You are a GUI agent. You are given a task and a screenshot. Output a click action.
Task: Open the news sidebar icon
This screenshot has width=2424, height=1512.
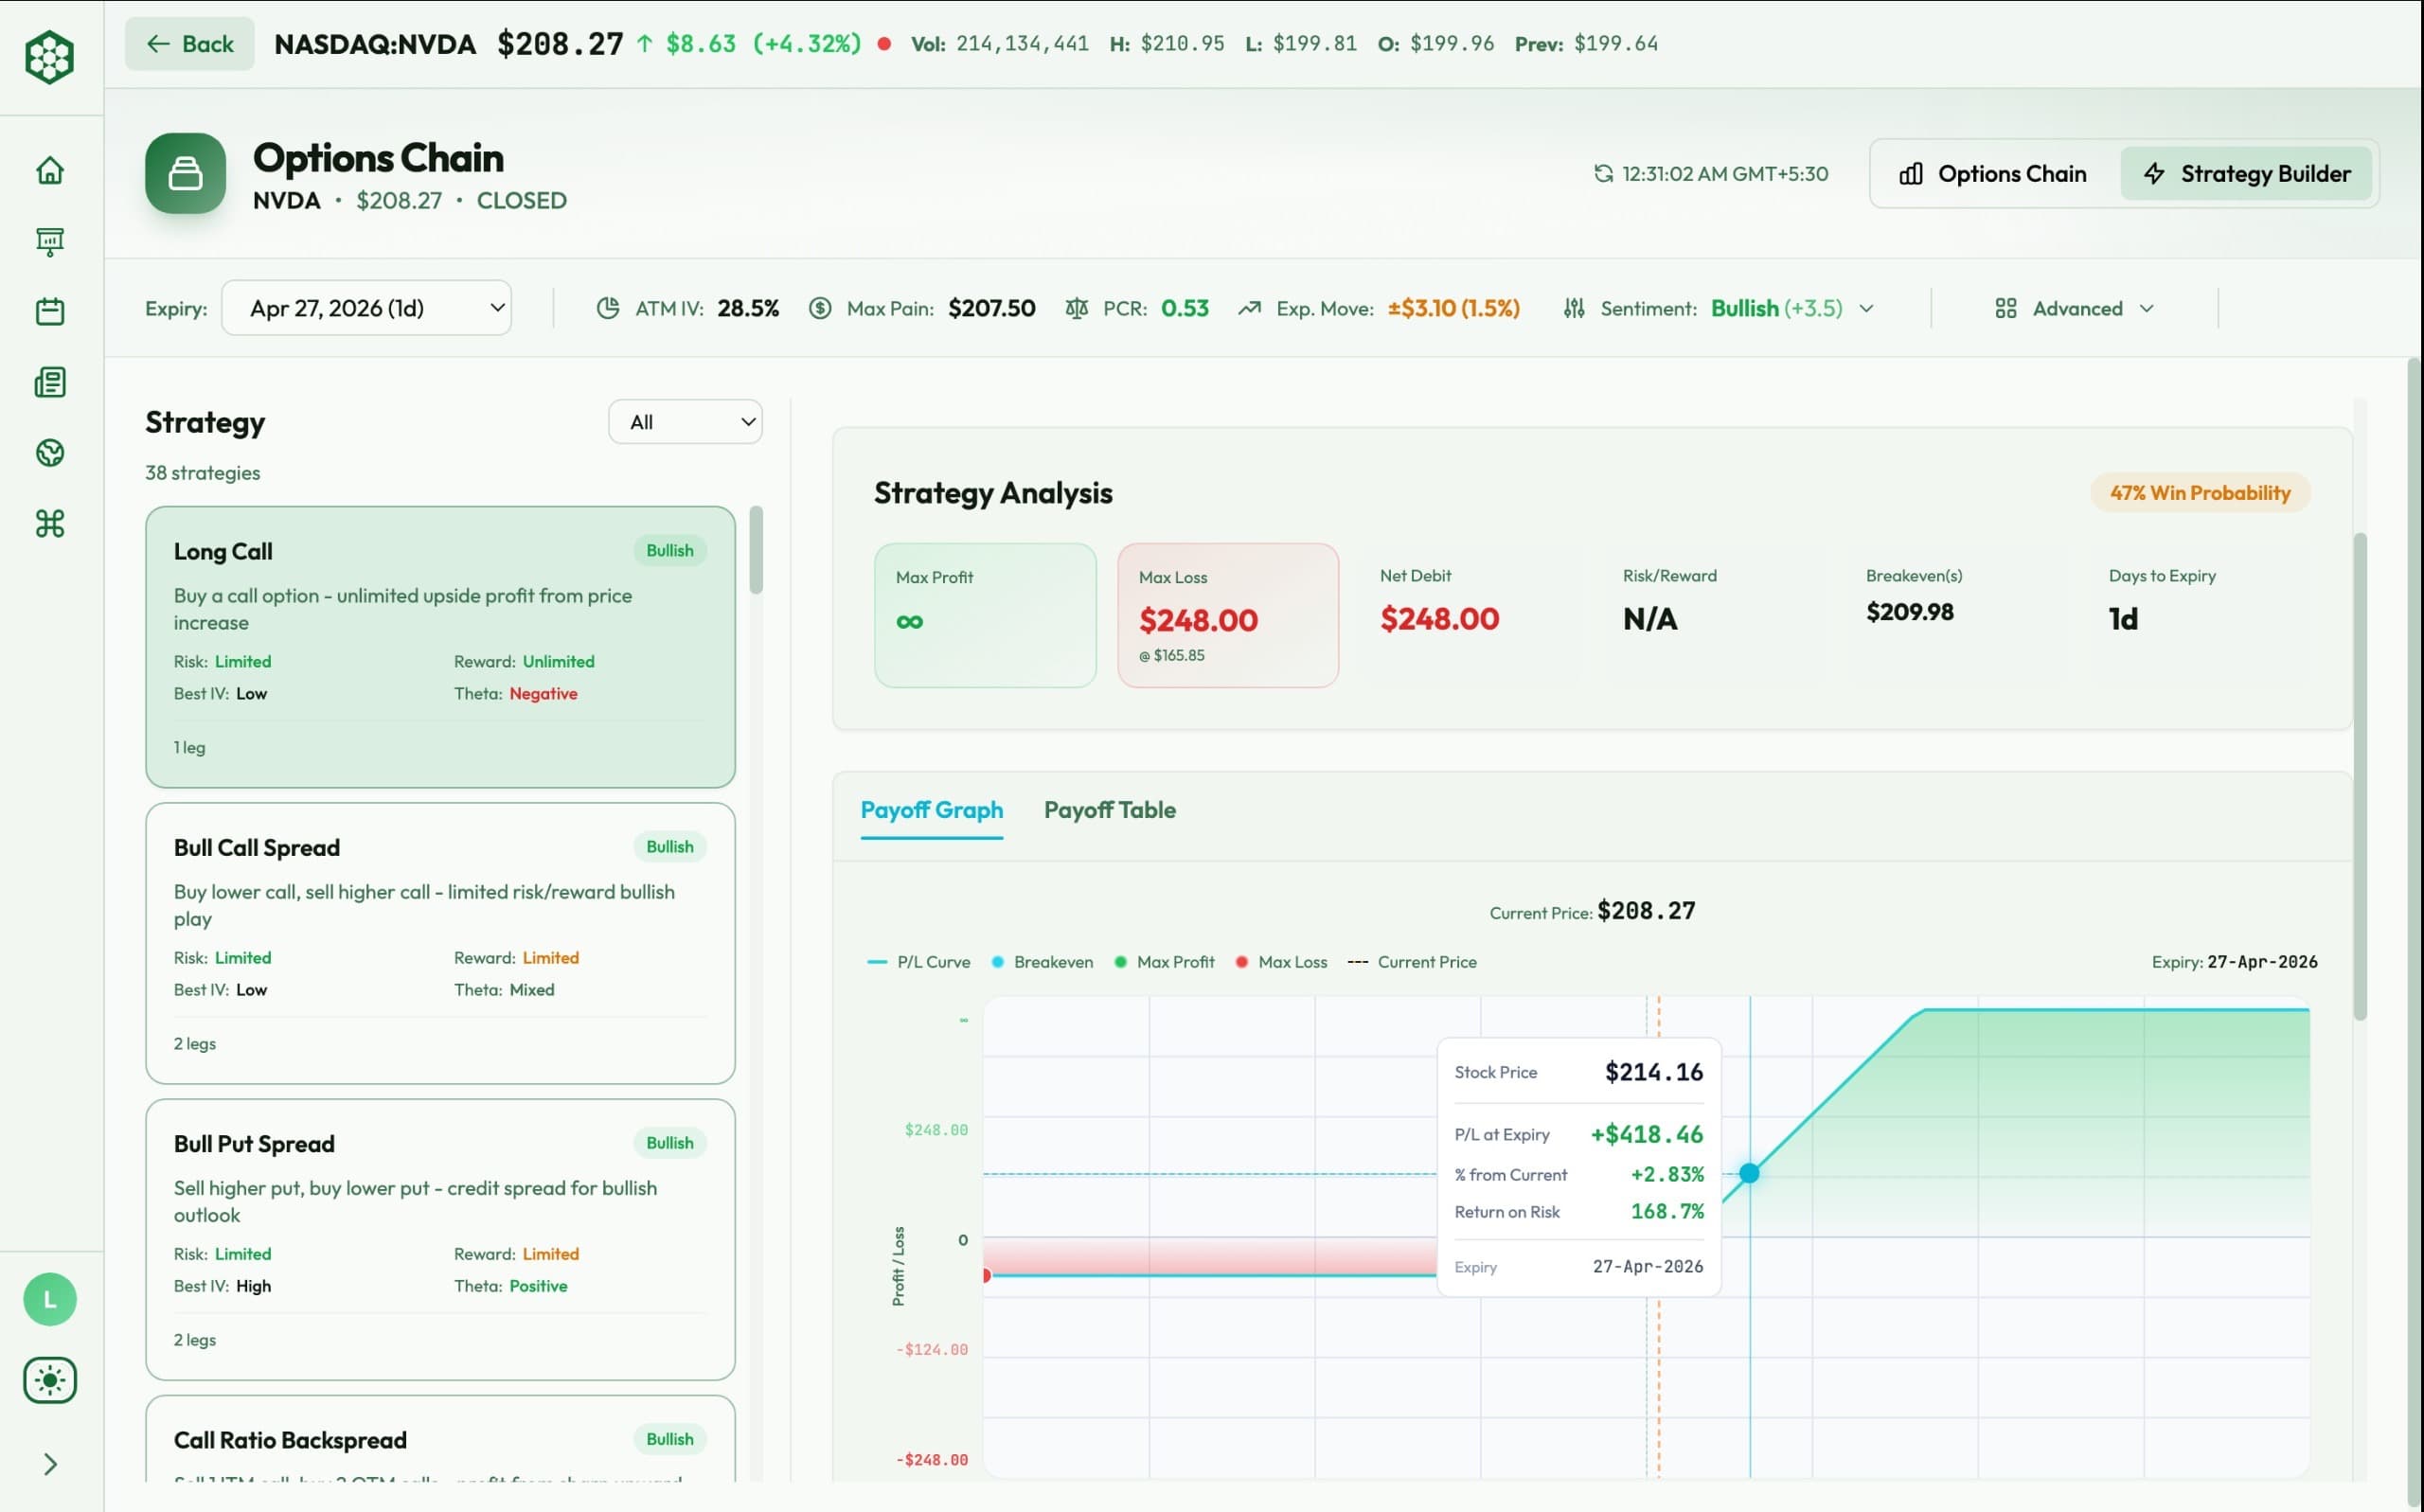pos(50,382)
